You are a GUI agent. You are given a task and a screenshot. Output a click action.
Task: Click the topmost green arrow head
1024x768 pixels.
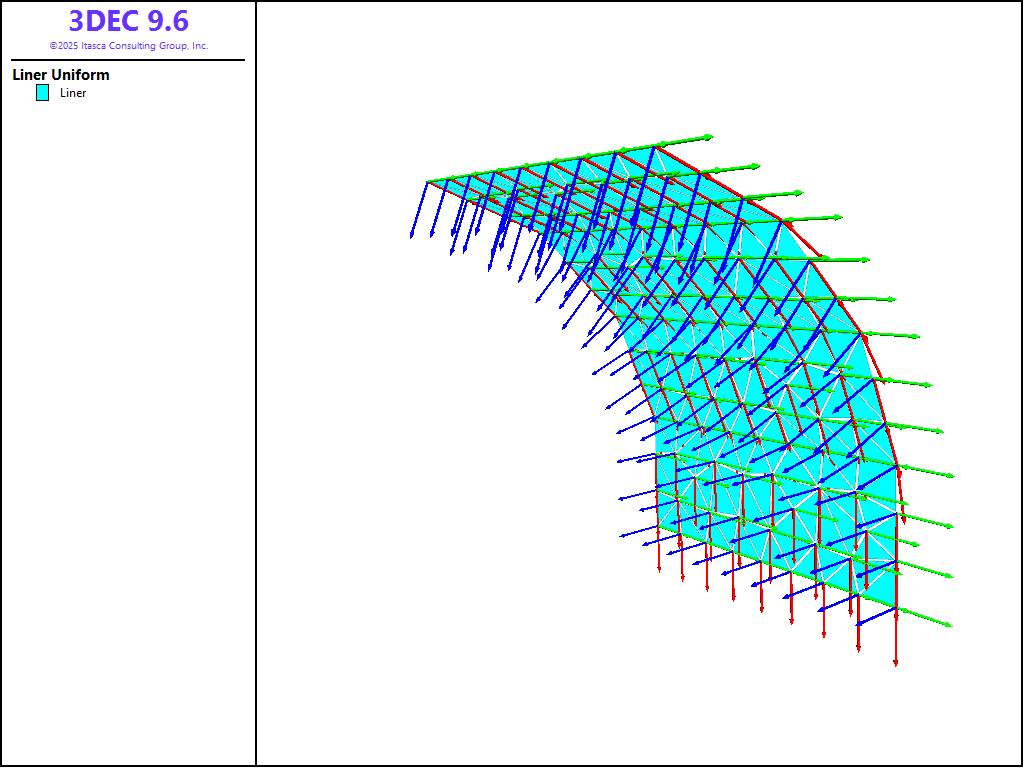[x=709, y=137]
